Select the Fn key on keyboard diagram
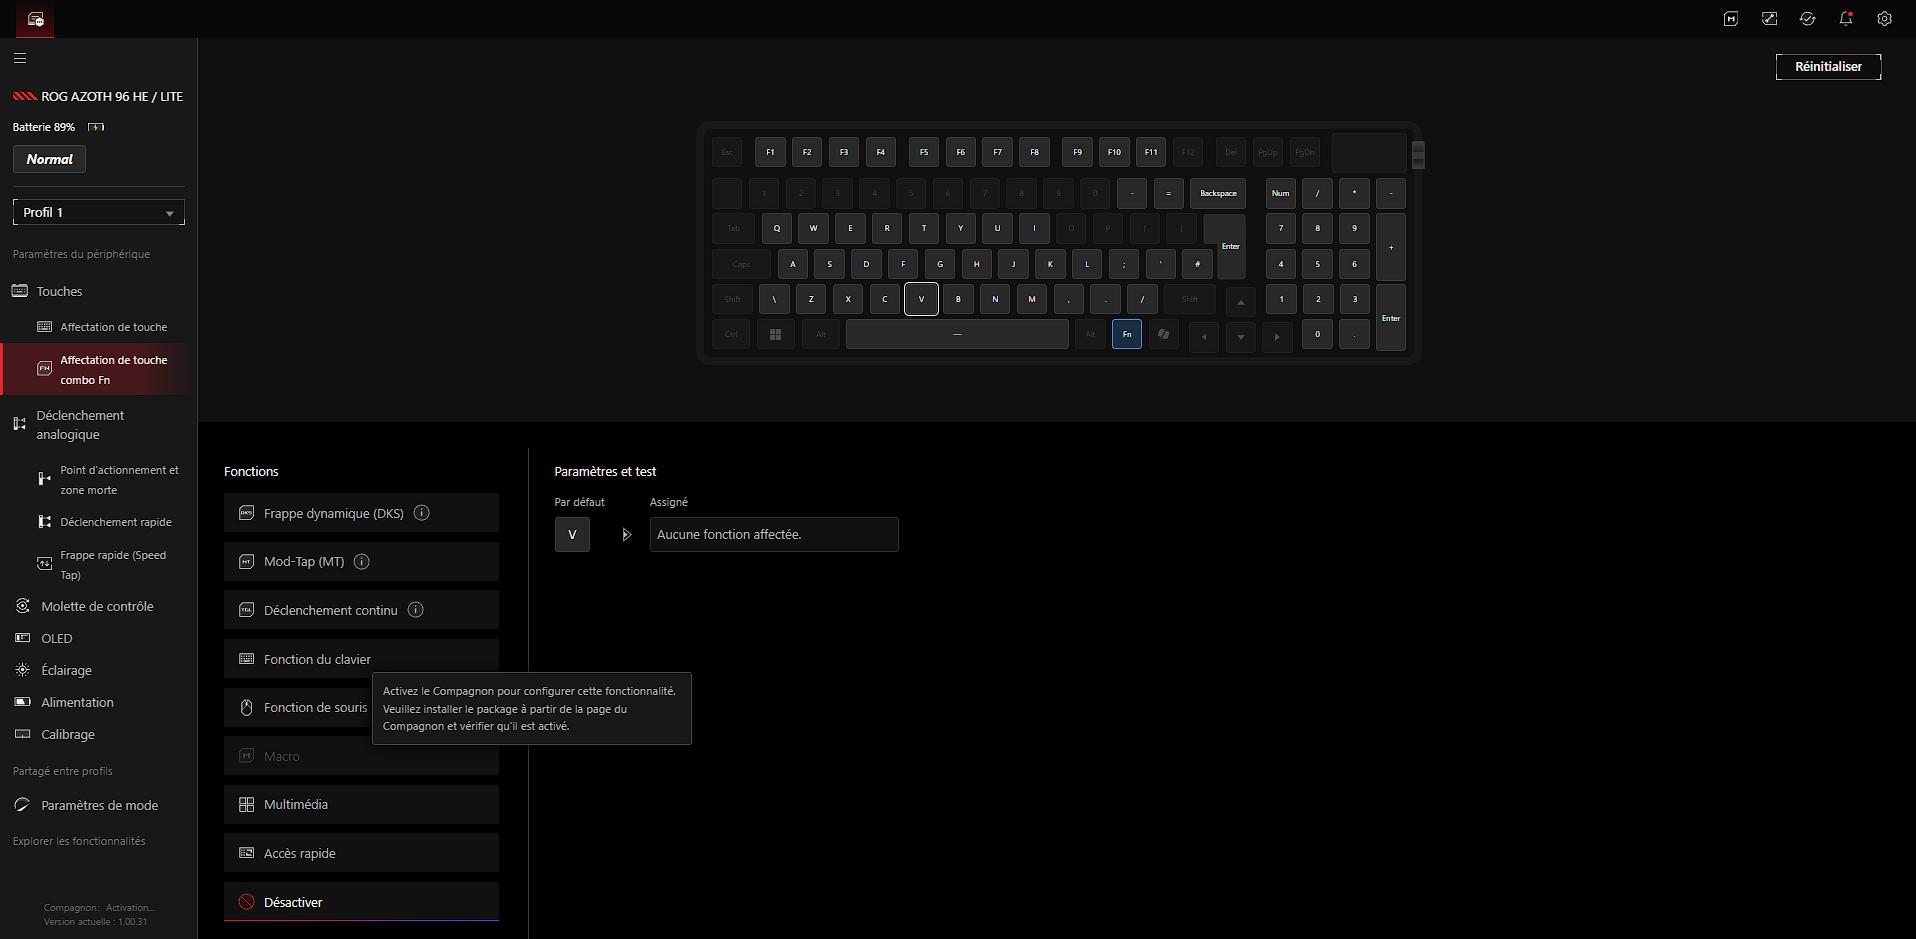This screenshot has width=1916, height=939. [x=1127, y=334]
